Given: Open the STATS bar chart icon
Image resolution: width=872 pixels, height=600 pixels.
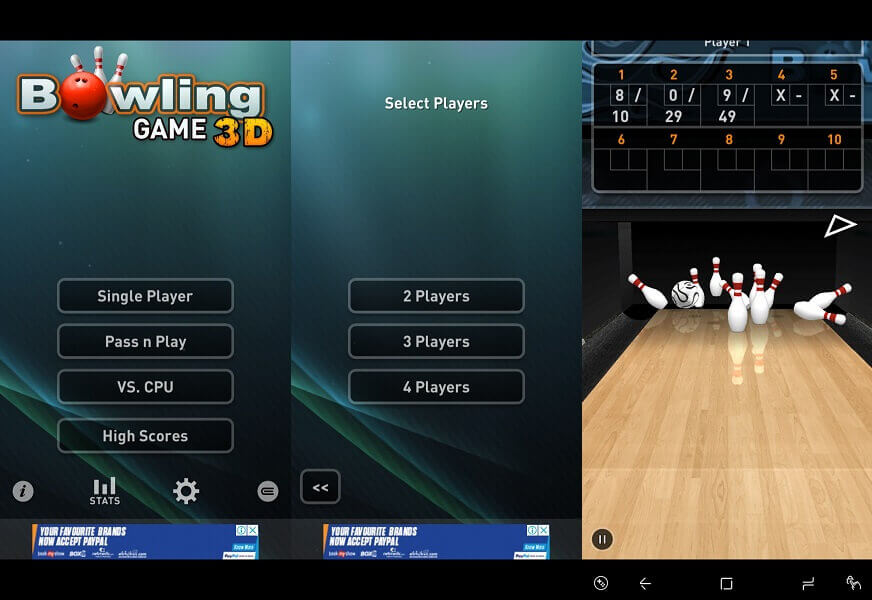Looking at the screenshot, I should point(105,491).
